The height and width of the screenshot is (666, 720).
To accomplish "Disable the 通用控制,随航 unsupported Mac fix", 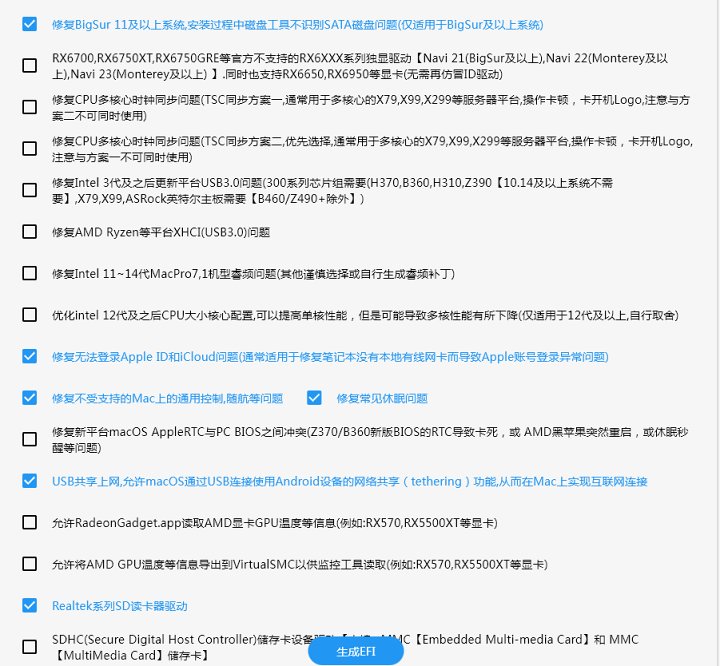I will (x=29, y=398).
